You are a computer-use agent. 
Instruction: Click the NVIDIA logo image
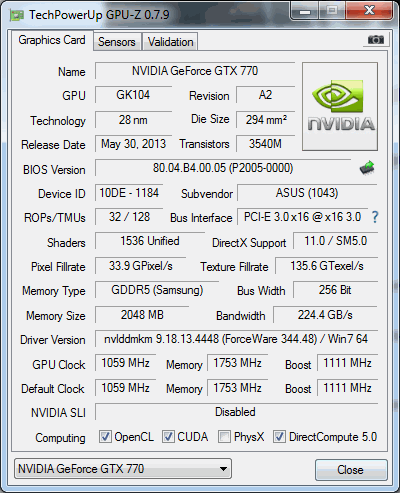[340, 106]
